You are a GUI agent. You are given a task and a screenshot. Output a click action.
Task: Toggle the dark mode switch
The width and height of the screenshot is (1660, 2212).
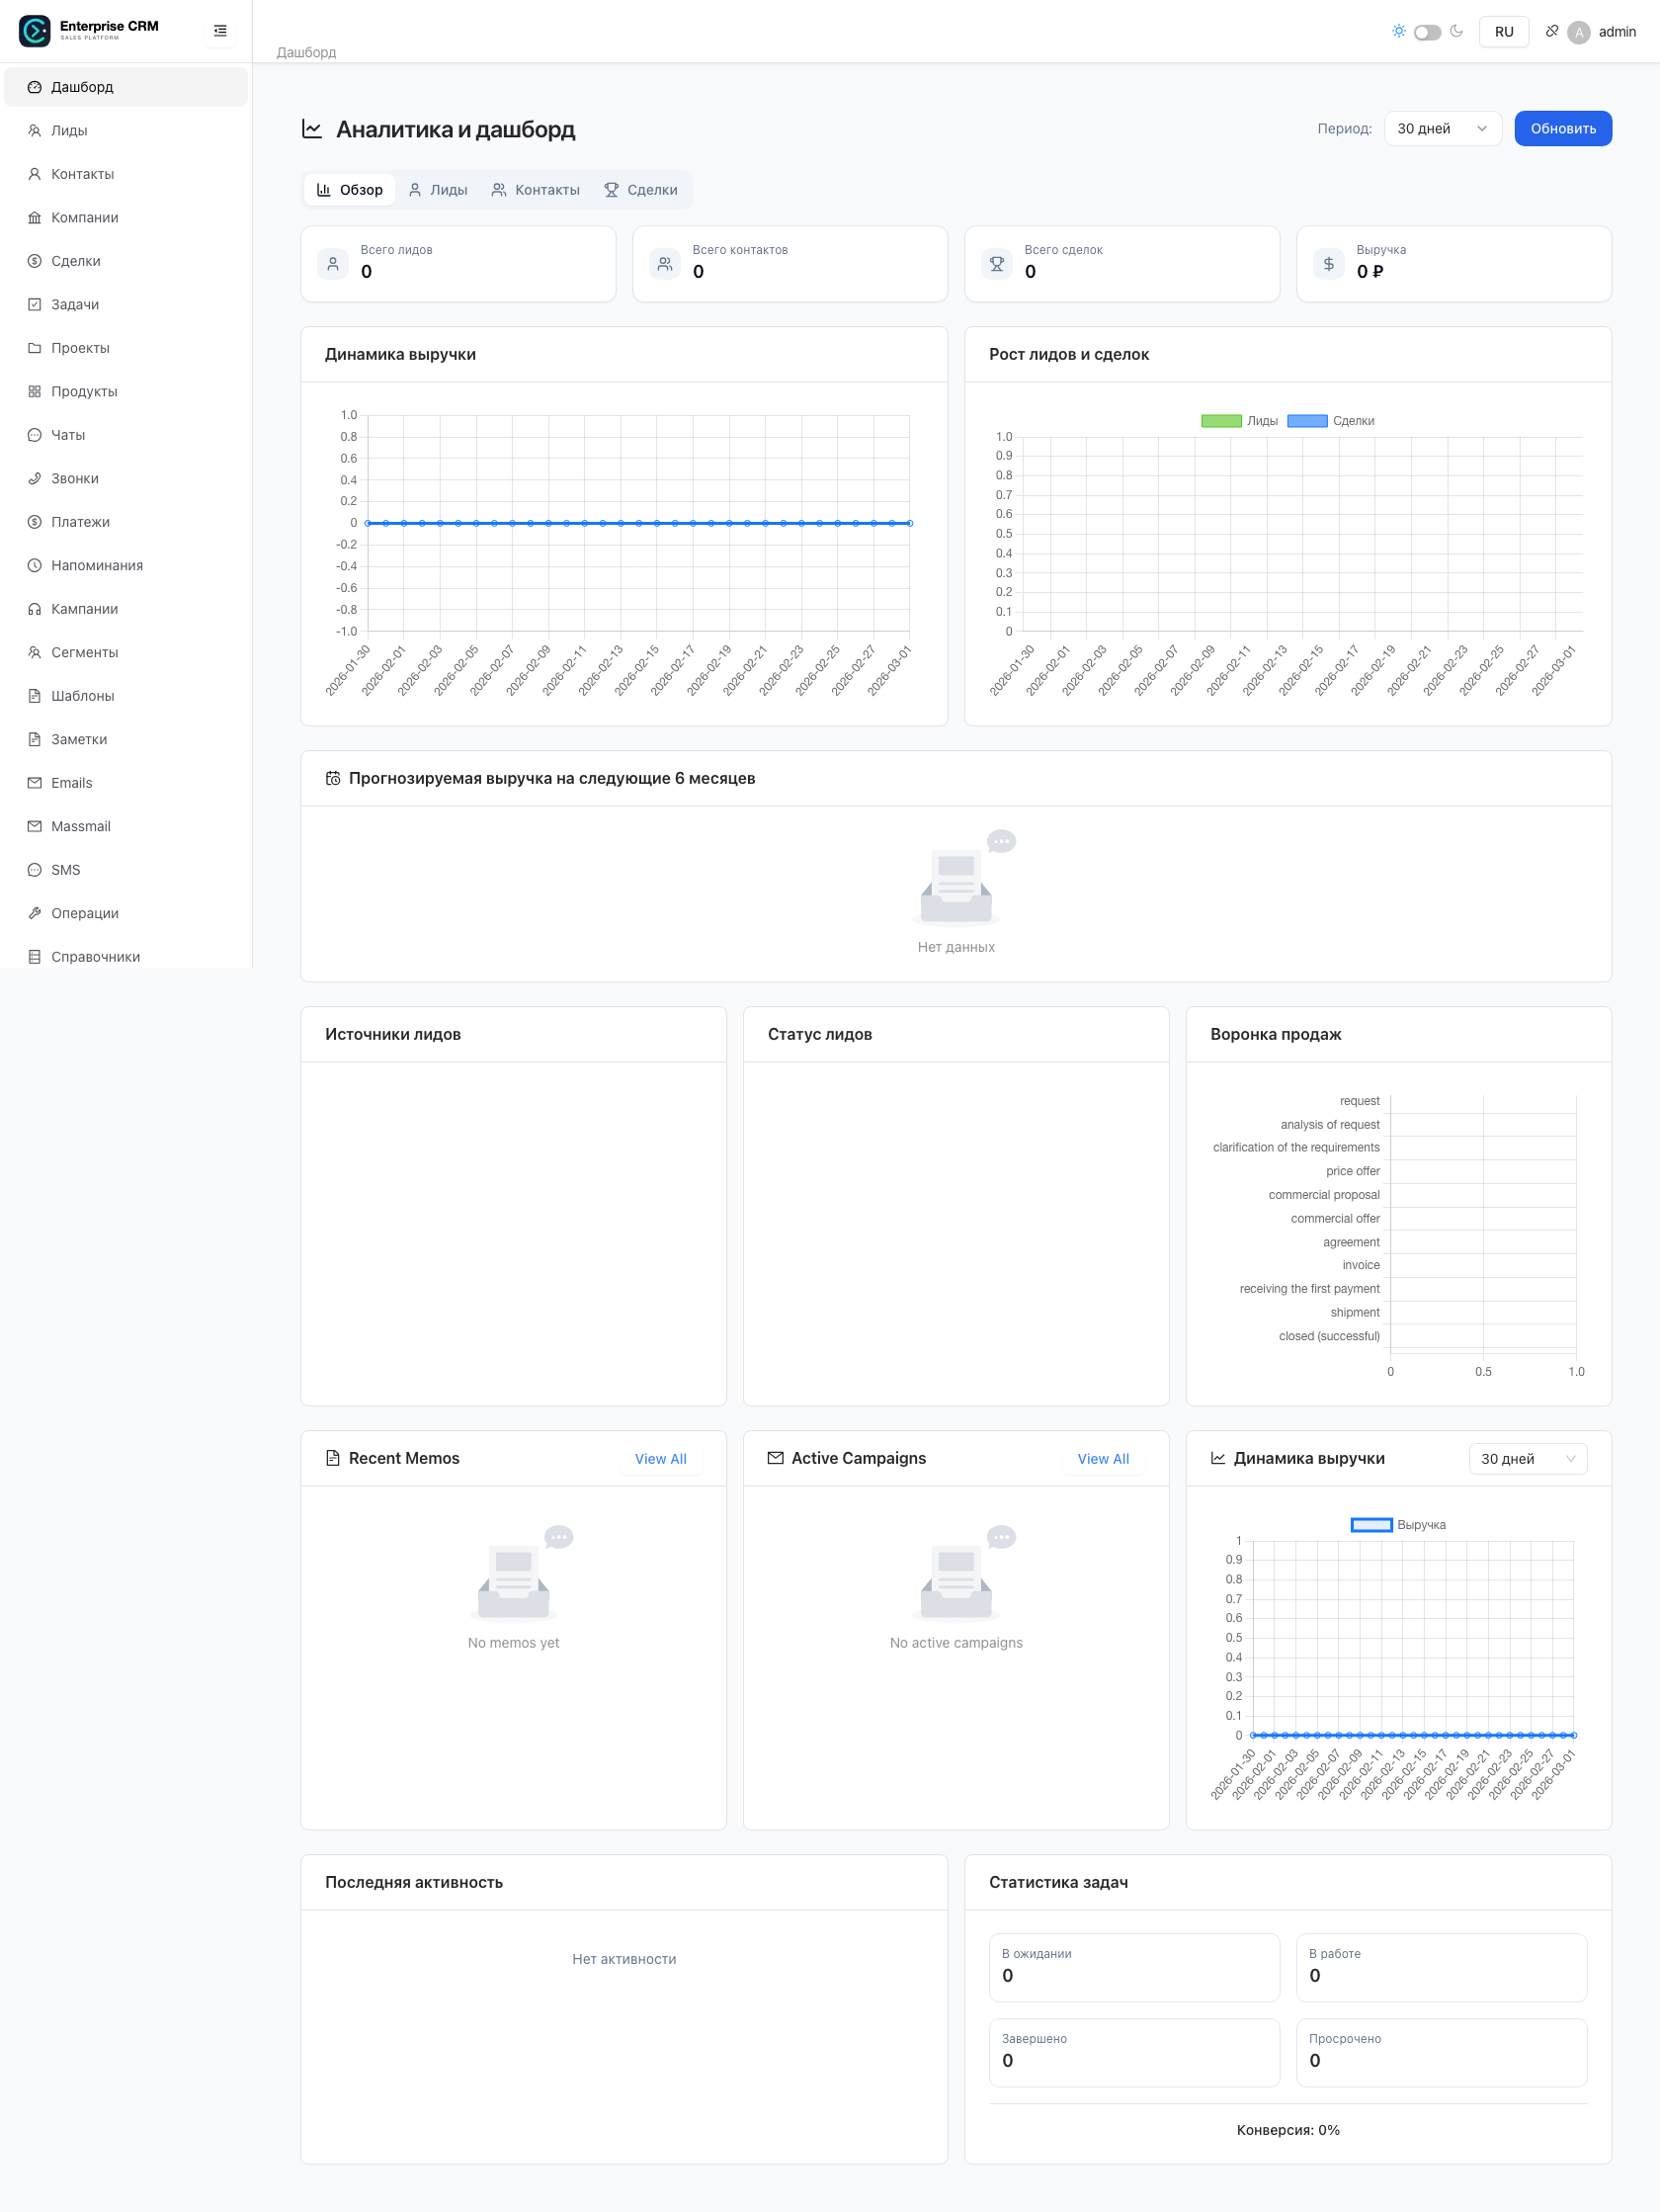pos(1427,31)
